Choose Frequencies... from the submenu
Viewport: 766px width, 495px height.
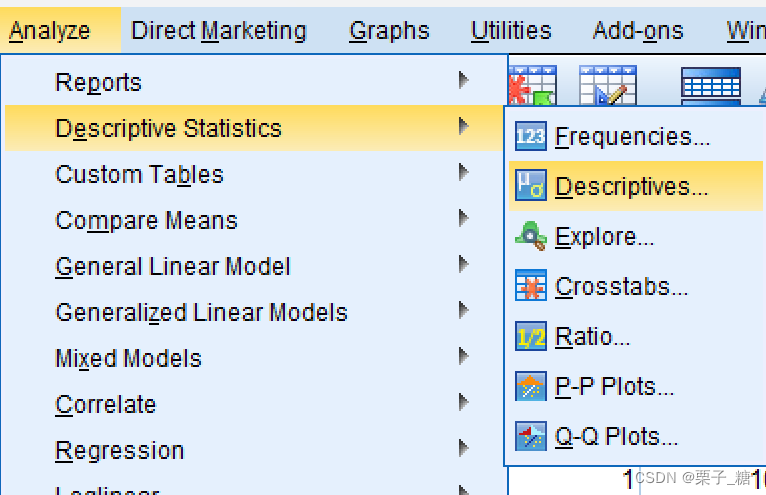point(636,136)
